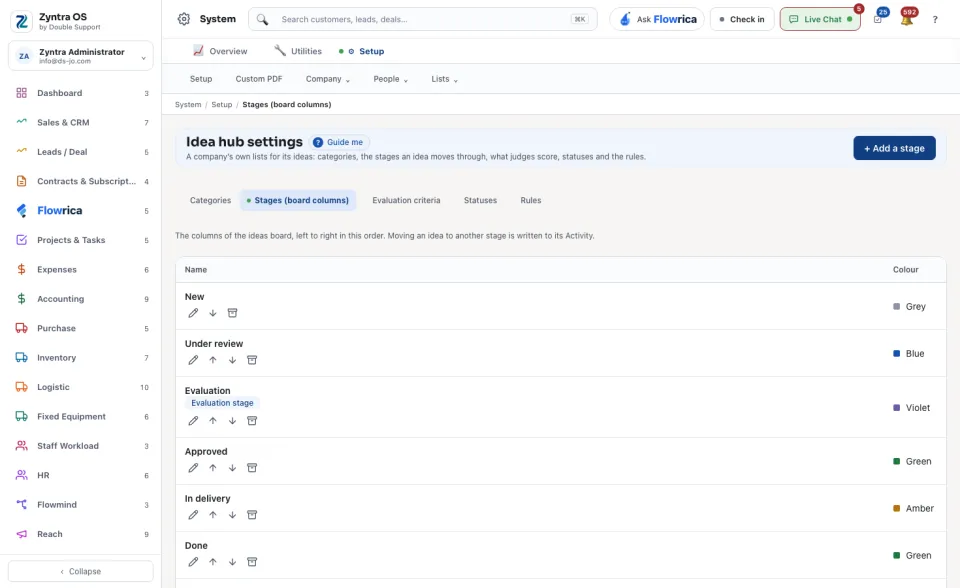The image size is (960, 588).
Task: Open the People dropdown menu
Action: coord(390,79)
